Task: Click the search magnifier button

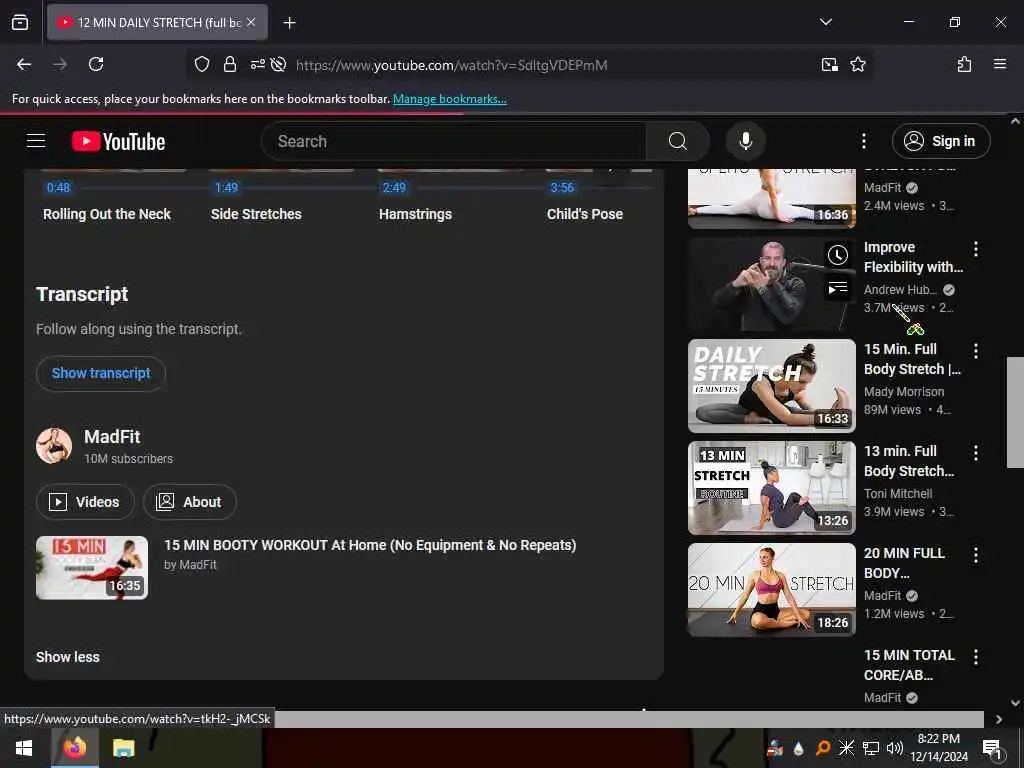Action: 678,141
